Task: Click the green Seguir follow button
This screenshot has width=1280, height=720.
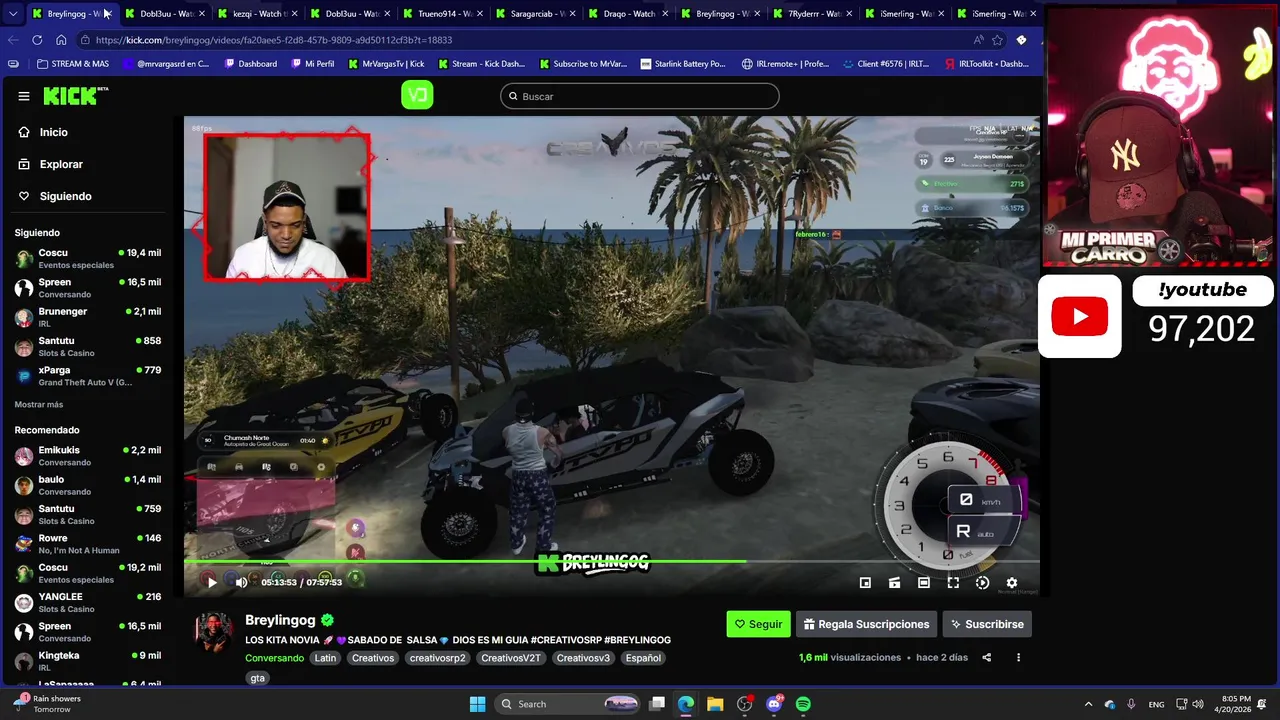Action: (x=758, y=624)
